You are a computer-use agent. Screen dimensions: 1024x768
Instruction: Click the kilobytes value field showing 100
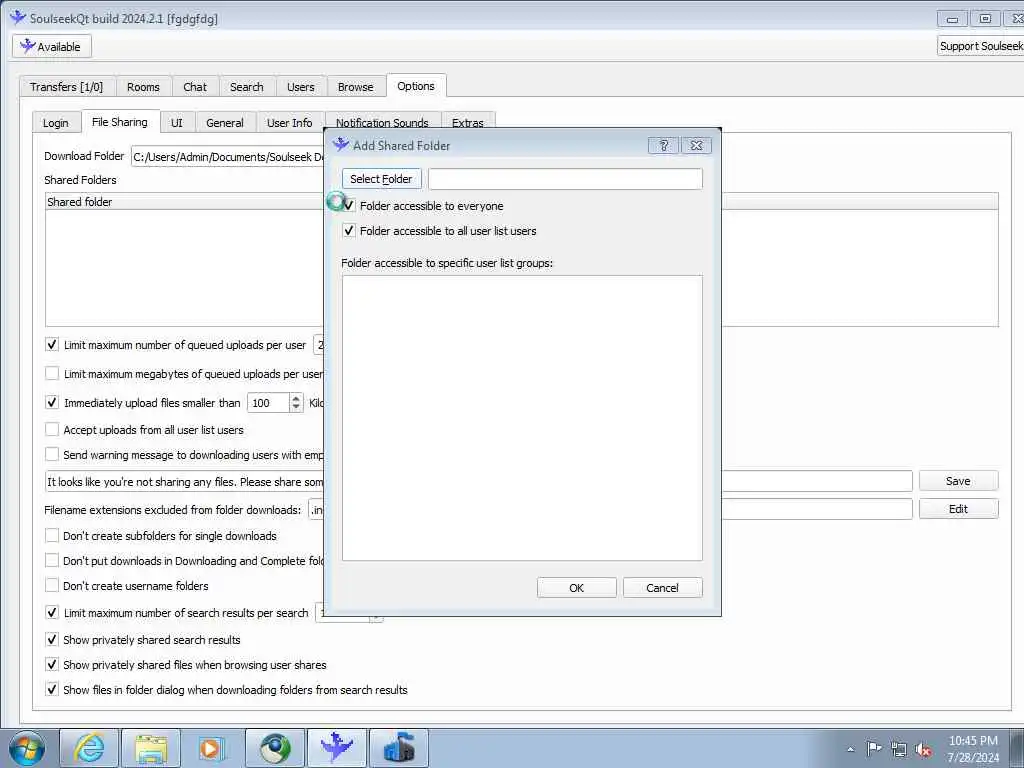click(268, 403)
